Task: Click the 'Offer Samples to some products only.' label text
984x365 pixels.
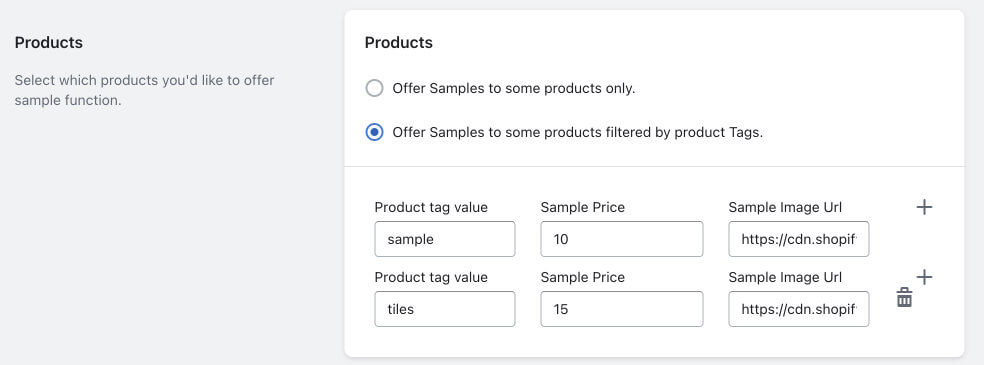Action: click(514, 88)
